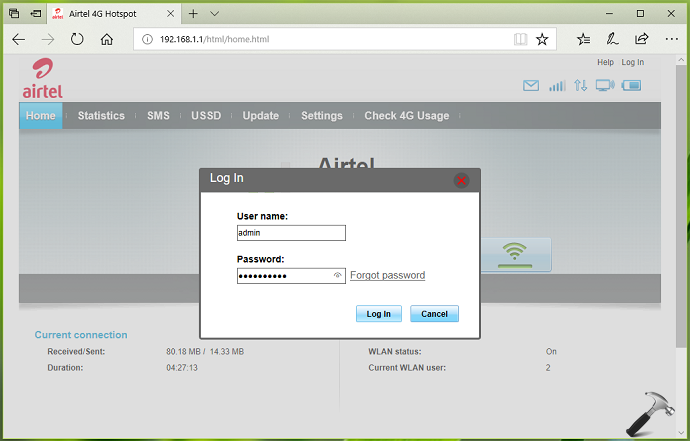Screen dimensions: 690x441
Task: Click the data transfer arrows icon
Action: point(580,85)
